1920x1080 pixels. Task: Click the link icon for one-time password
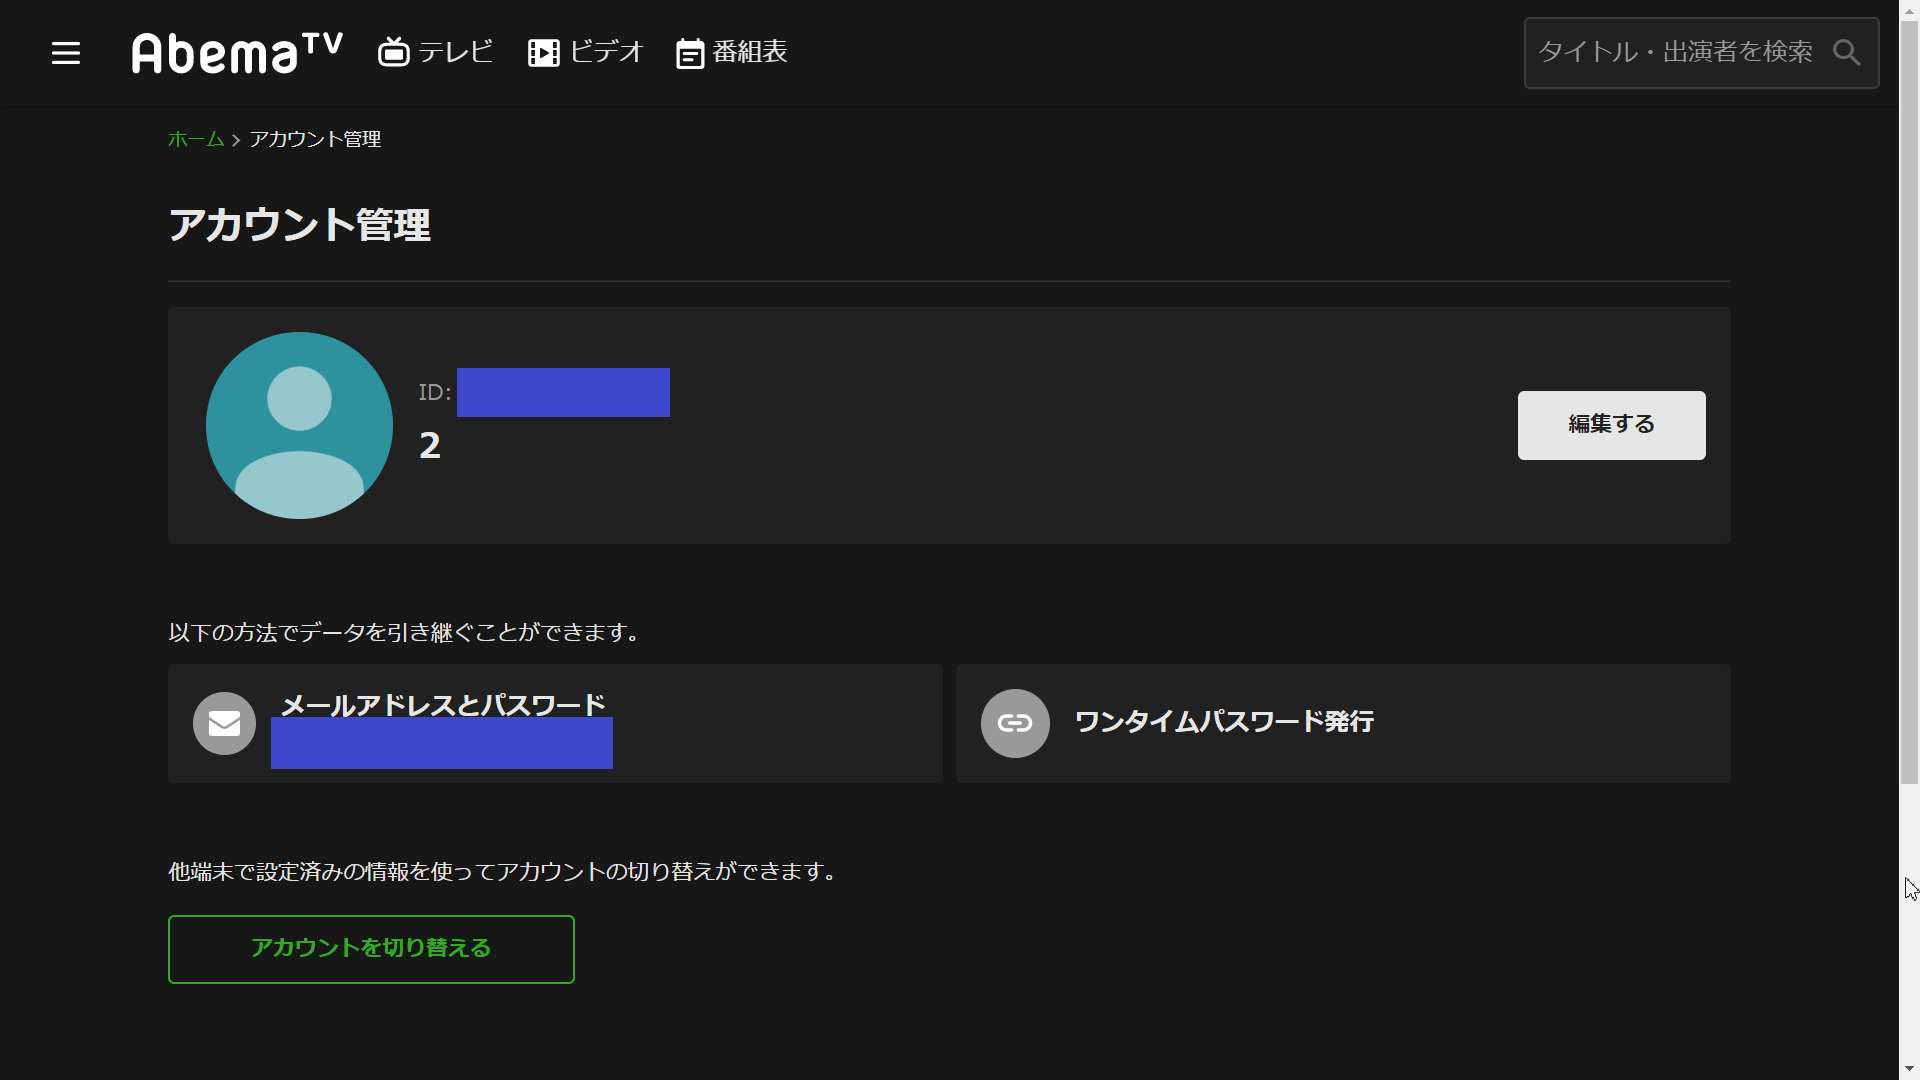[1014, 723]
